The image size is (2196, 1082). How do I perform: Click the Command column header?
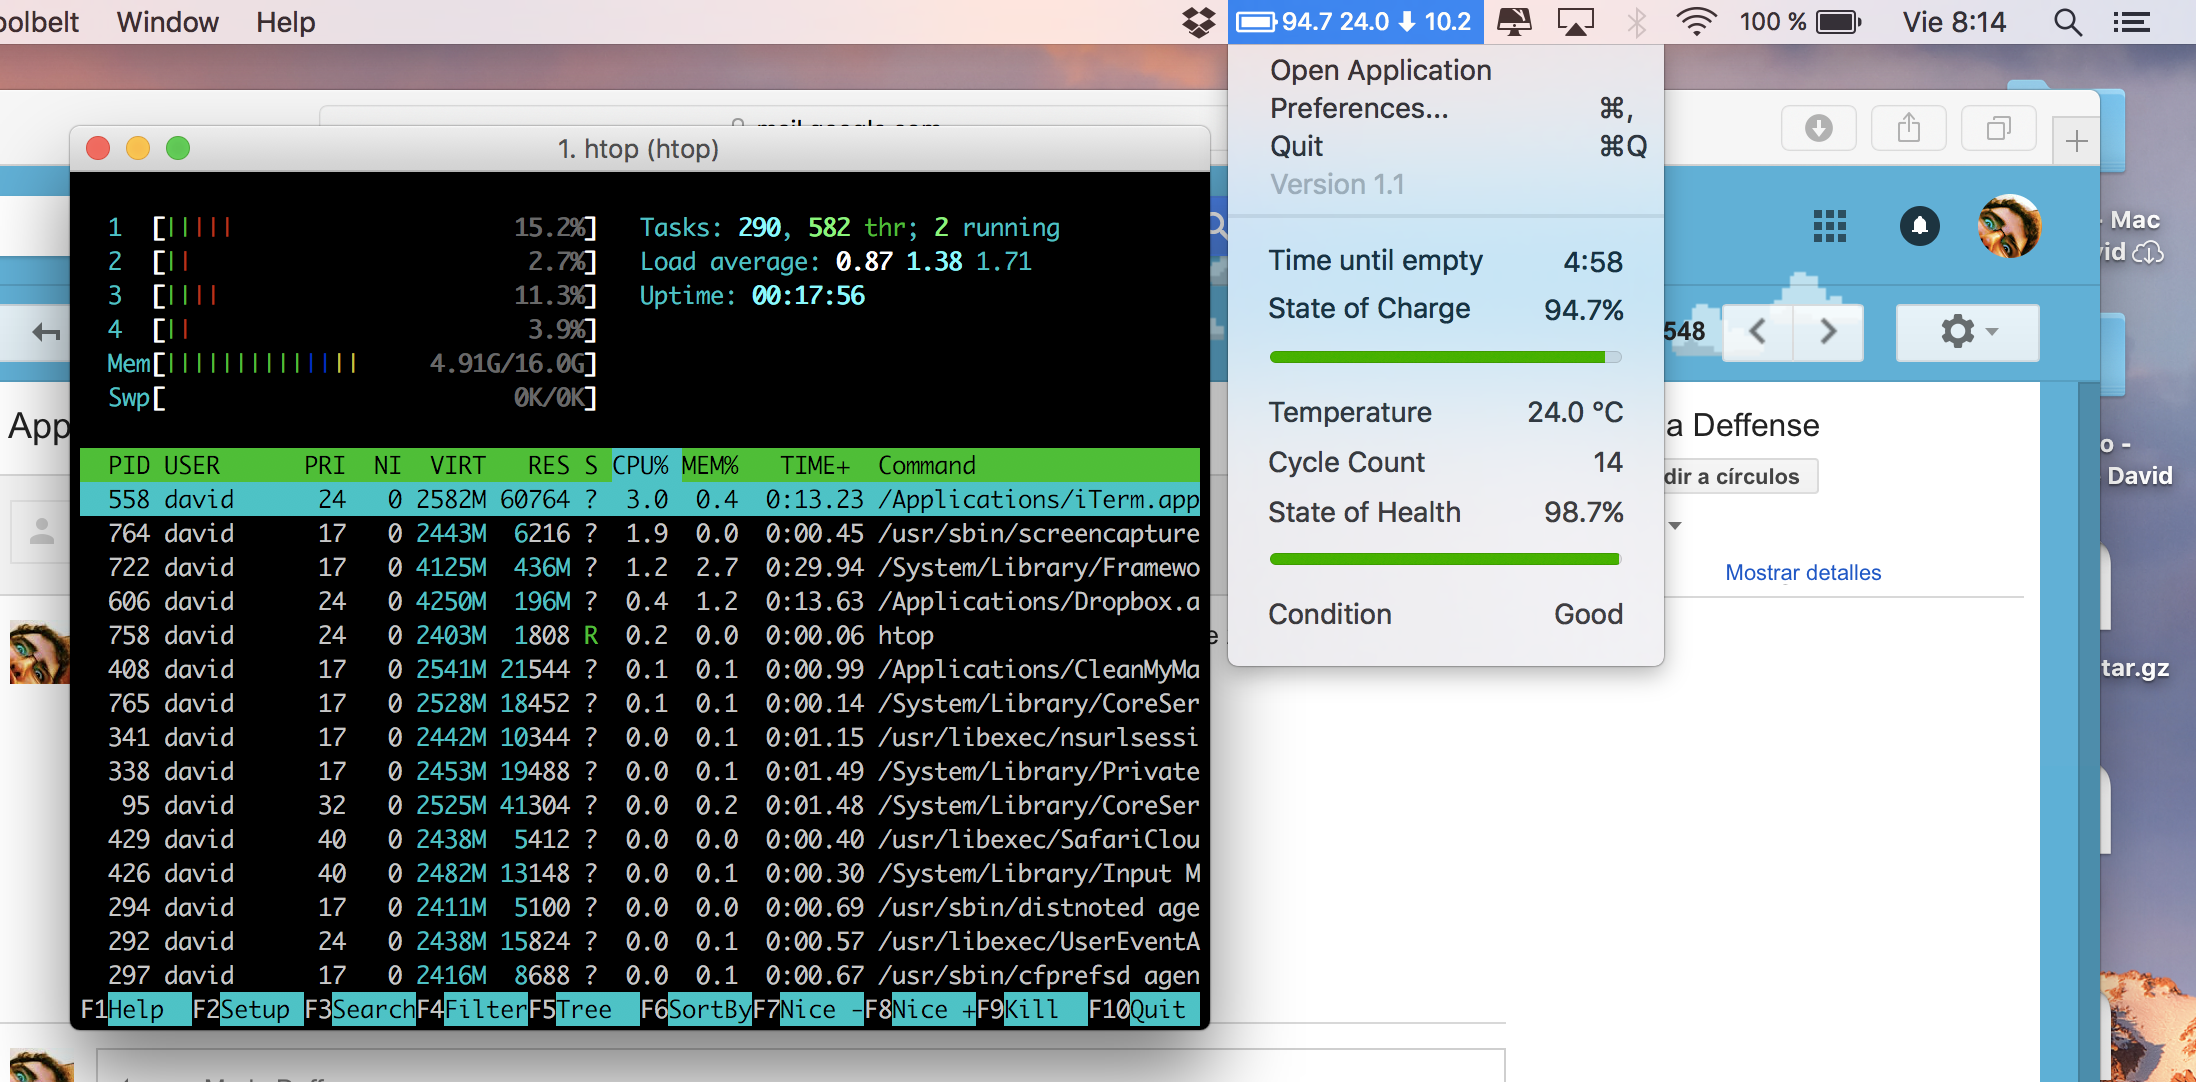[x=927, y=466]
